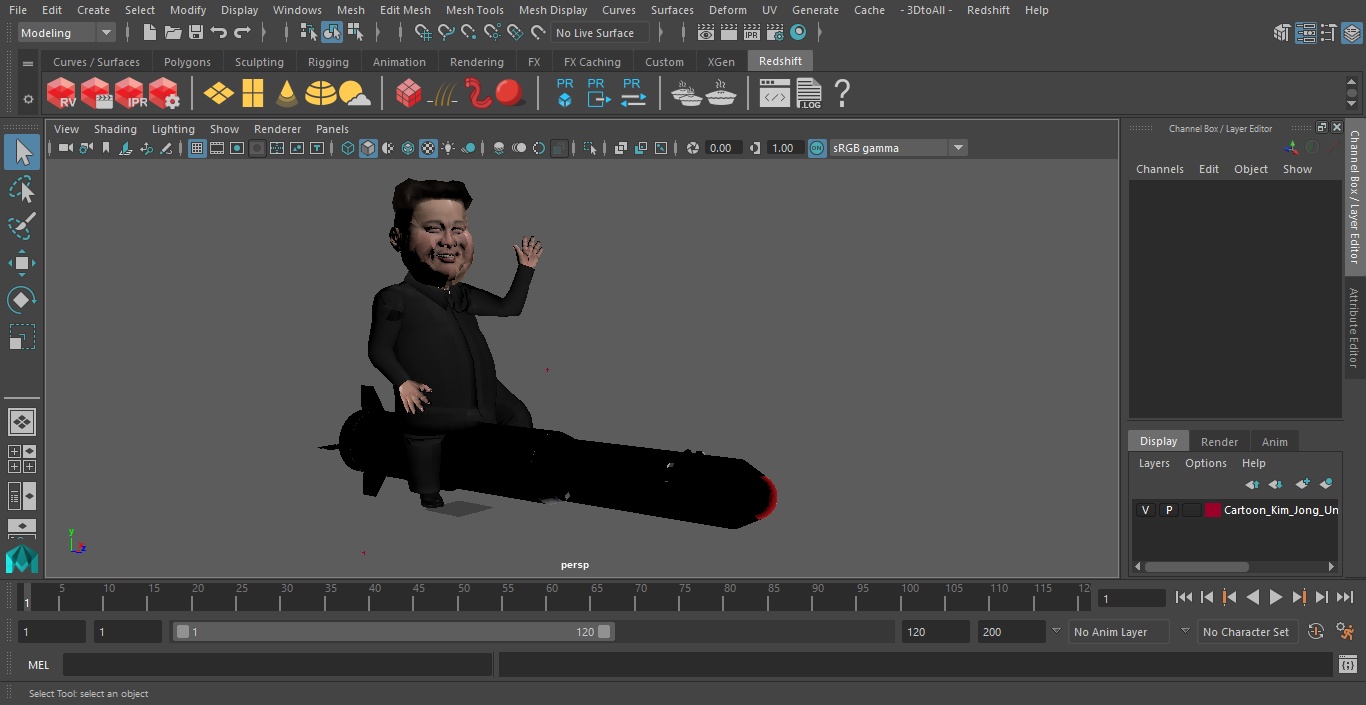1366x705 pixels.
Task: Open the Redshift script editor icon
Action: (x=775, y=94)
